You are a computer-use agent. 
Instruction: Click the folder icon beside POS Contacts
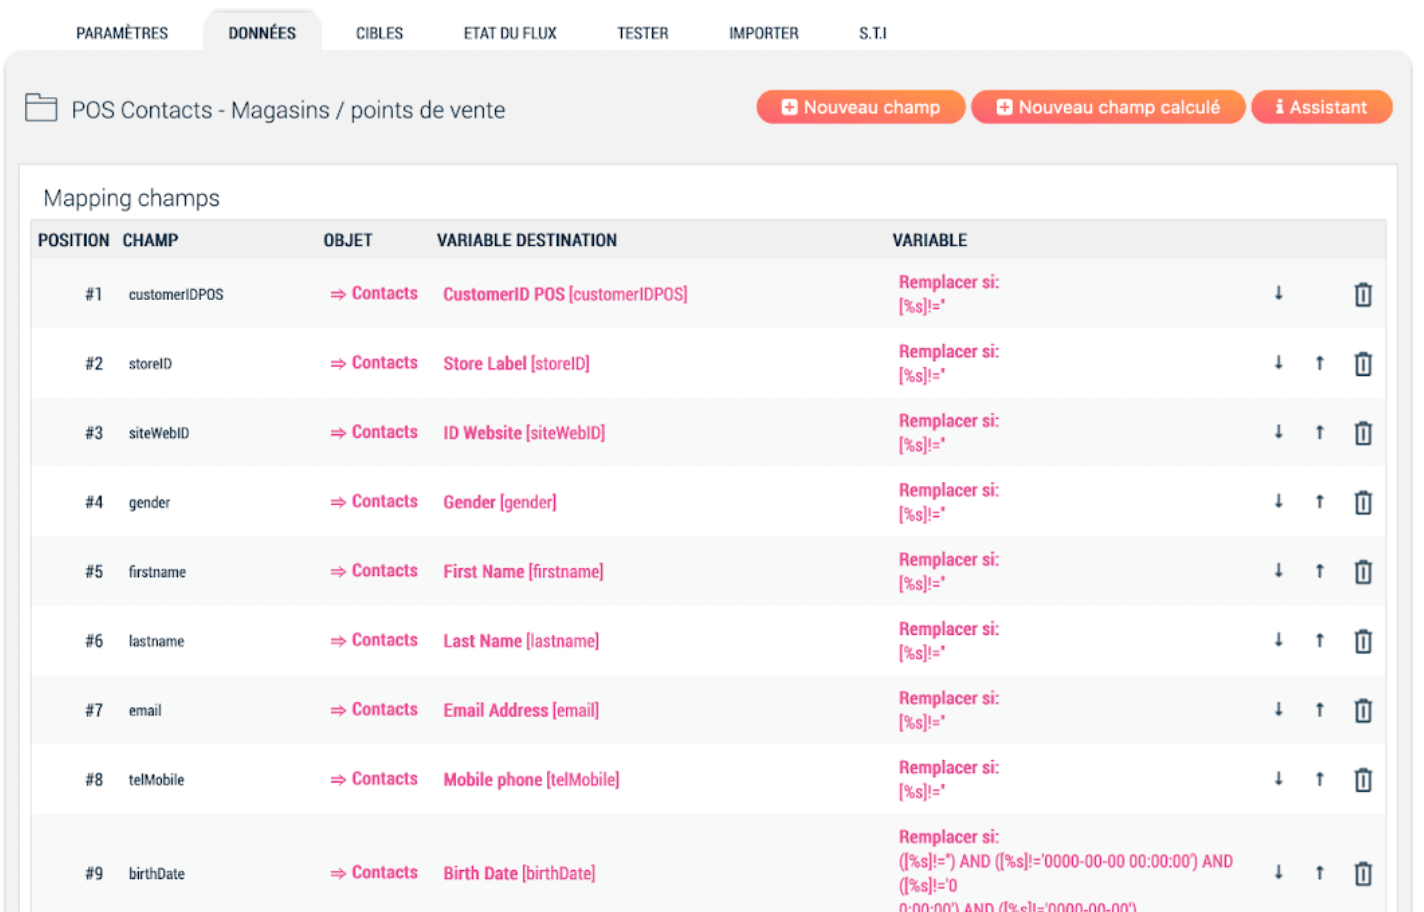coord(41,107)
